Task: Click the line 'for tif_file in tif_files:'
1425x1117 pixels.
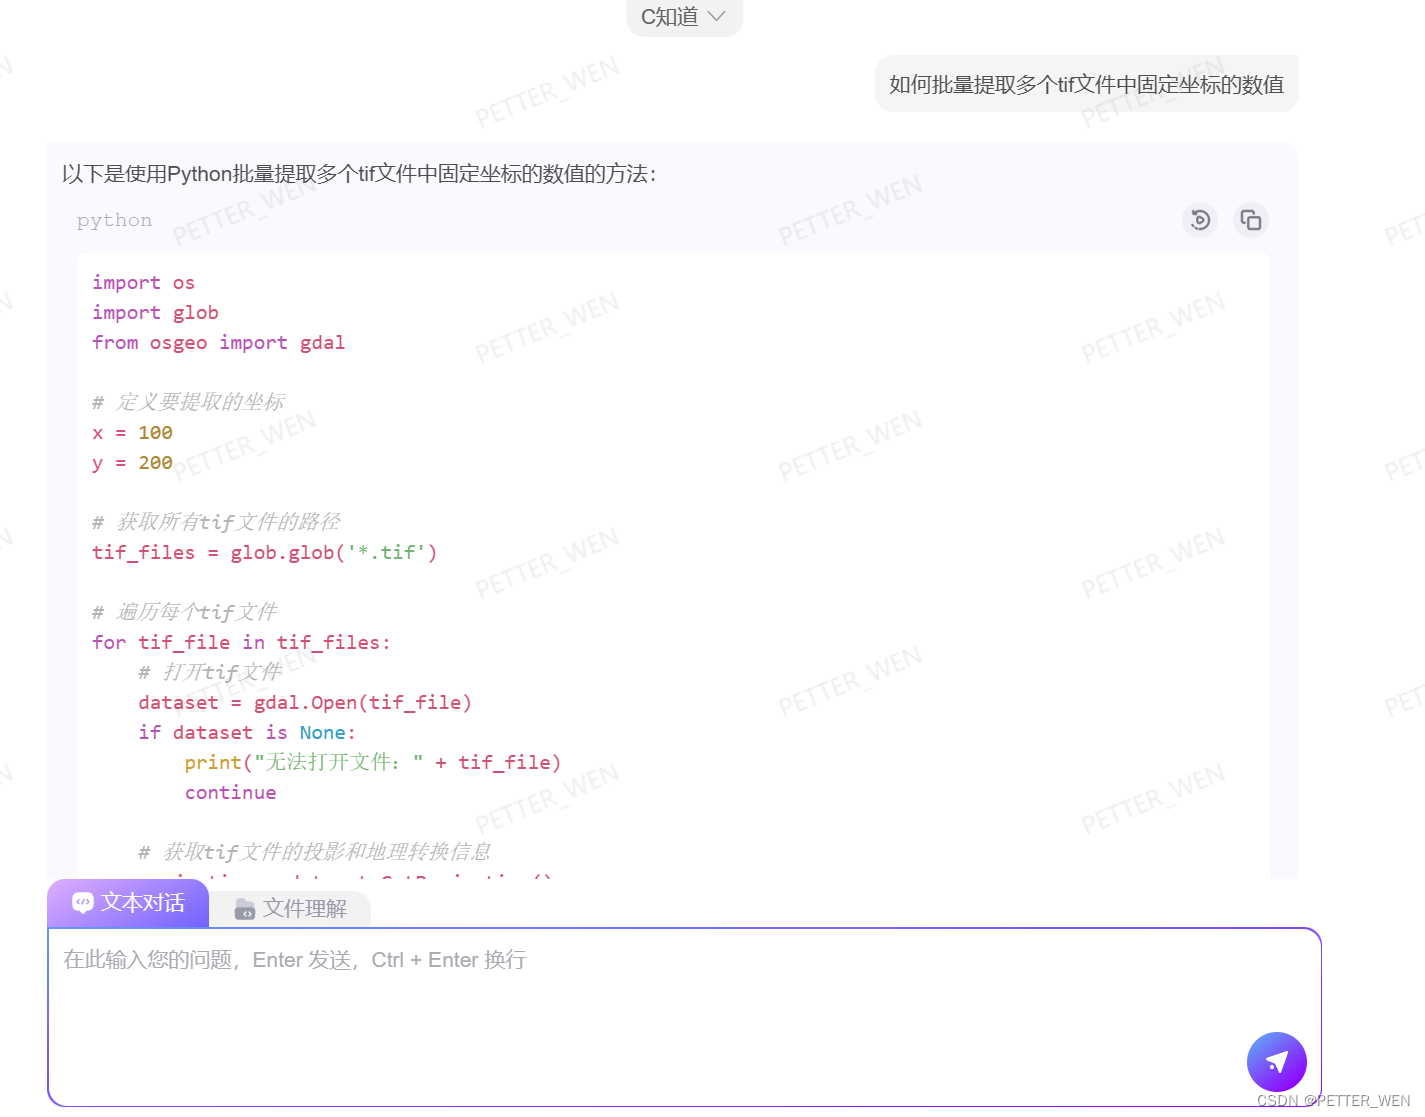Action: click(241, 643)
